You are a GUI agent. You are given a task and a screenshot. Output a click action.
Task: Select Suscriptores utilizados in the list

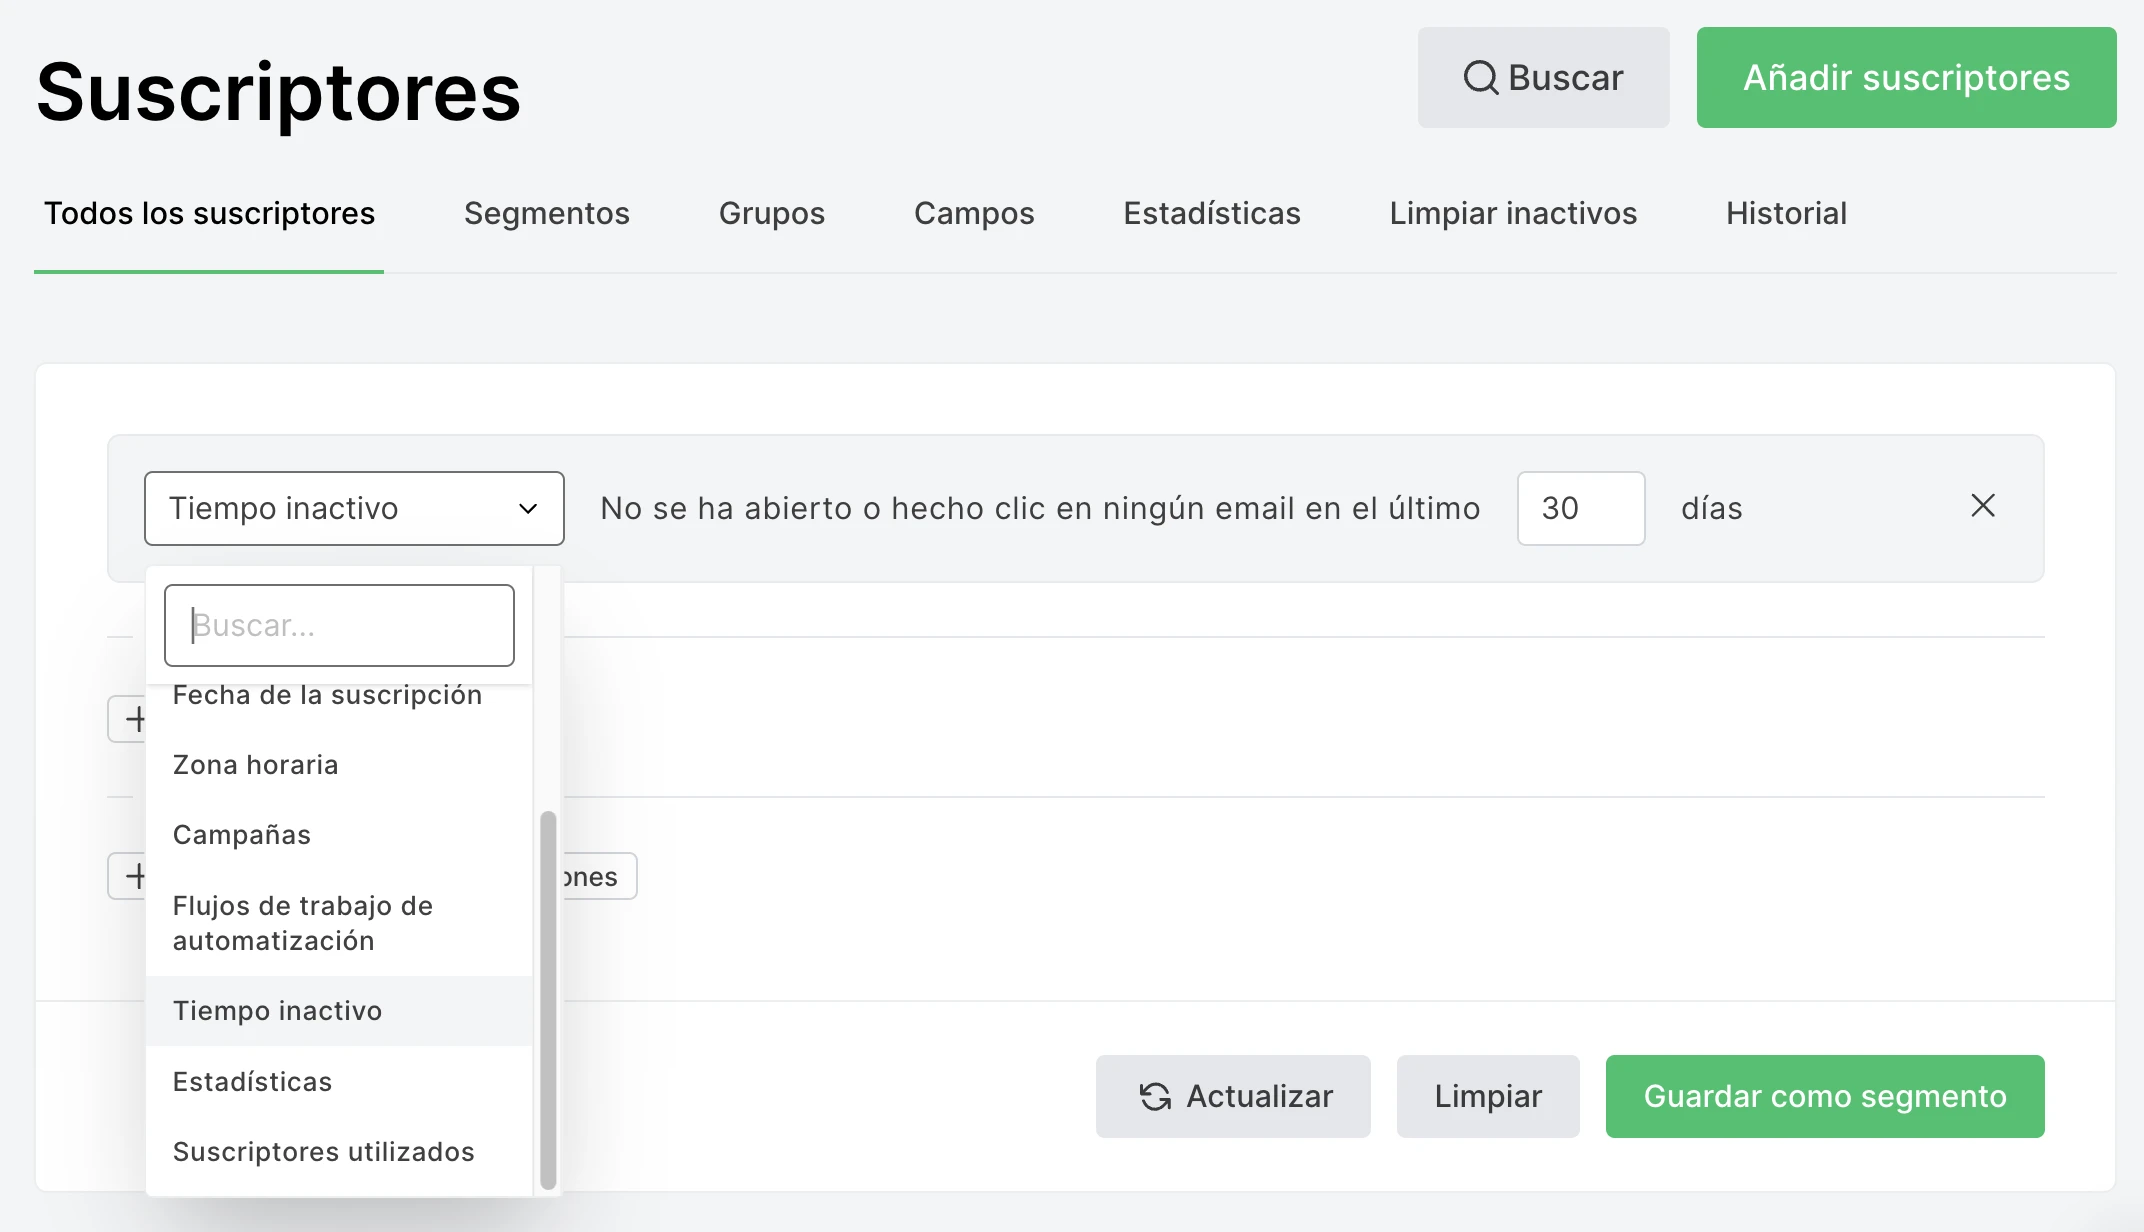[323, 1152]
